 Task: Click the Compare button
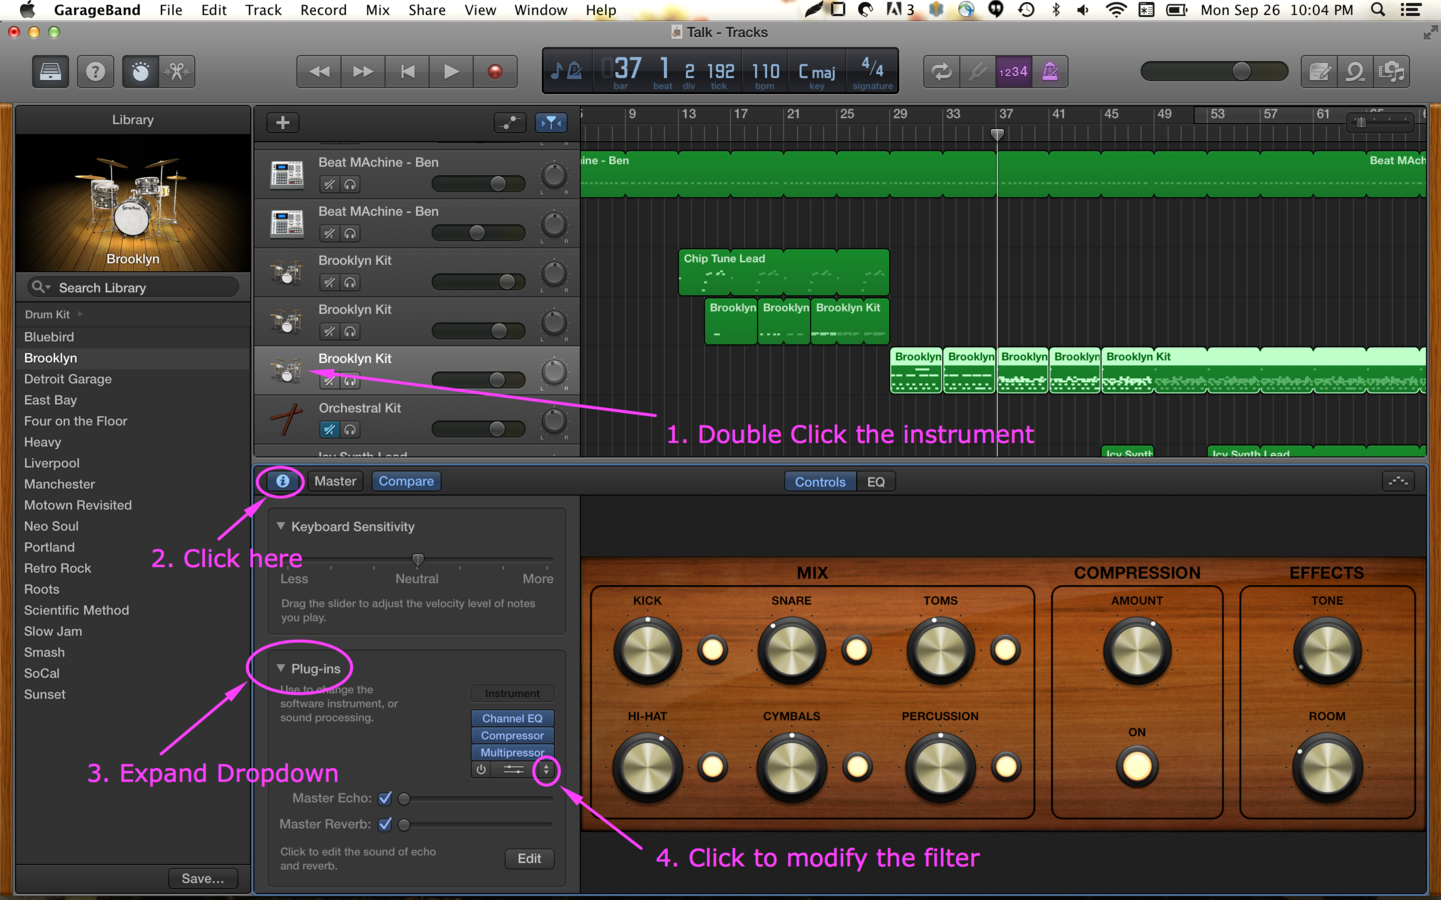pyautogui.click(x=406, y=481)
